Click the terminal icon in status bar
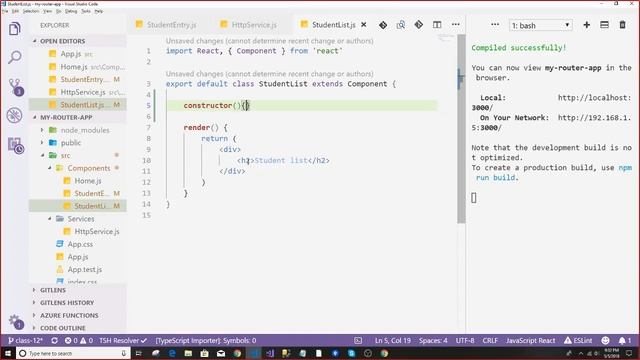This screenshot has width=640, height=360. coord(358,340)
